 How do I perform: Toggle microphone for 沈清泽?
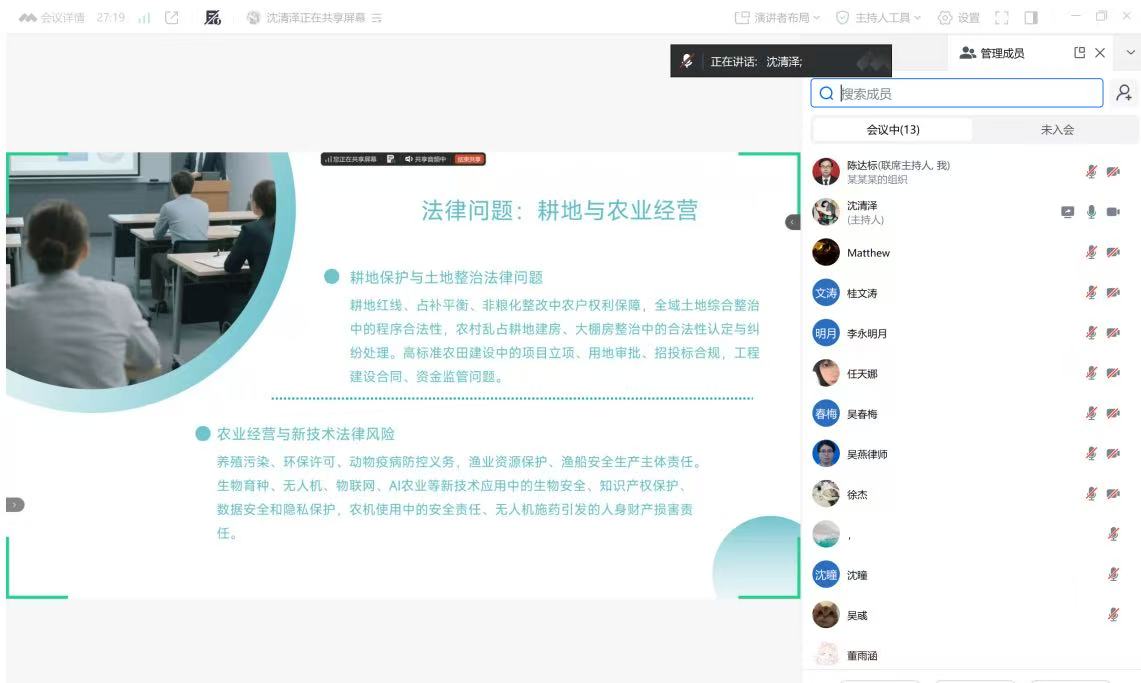pos(1091,212)
